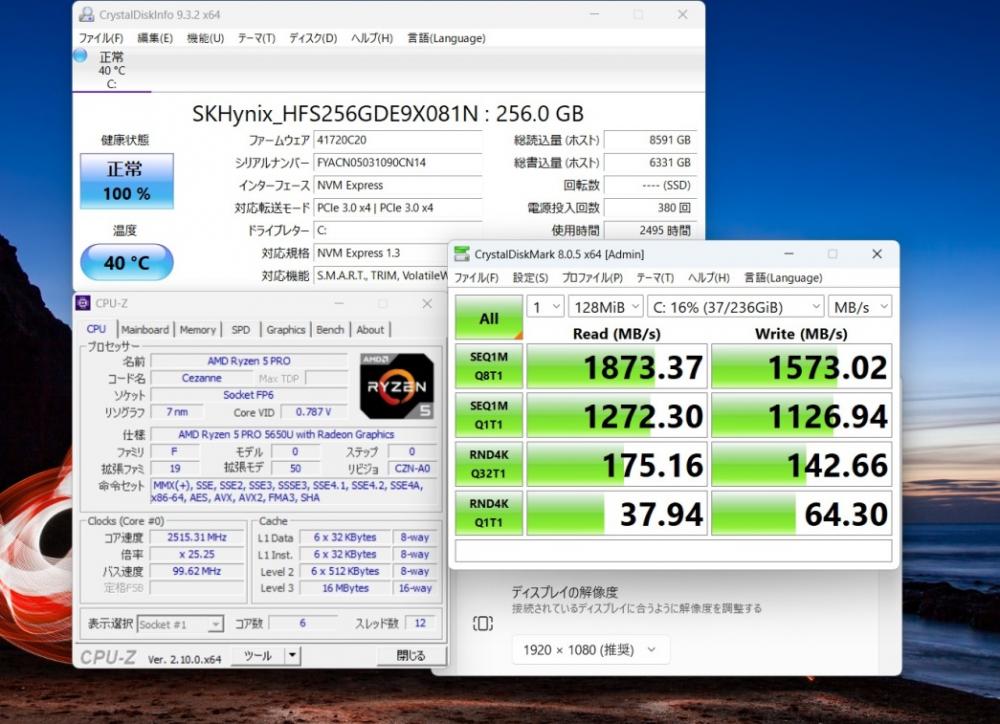Viewport: 1000px width, 724px height.
Task: Switch to the Memory tab in CPU-Z
Action: point(198,330)
